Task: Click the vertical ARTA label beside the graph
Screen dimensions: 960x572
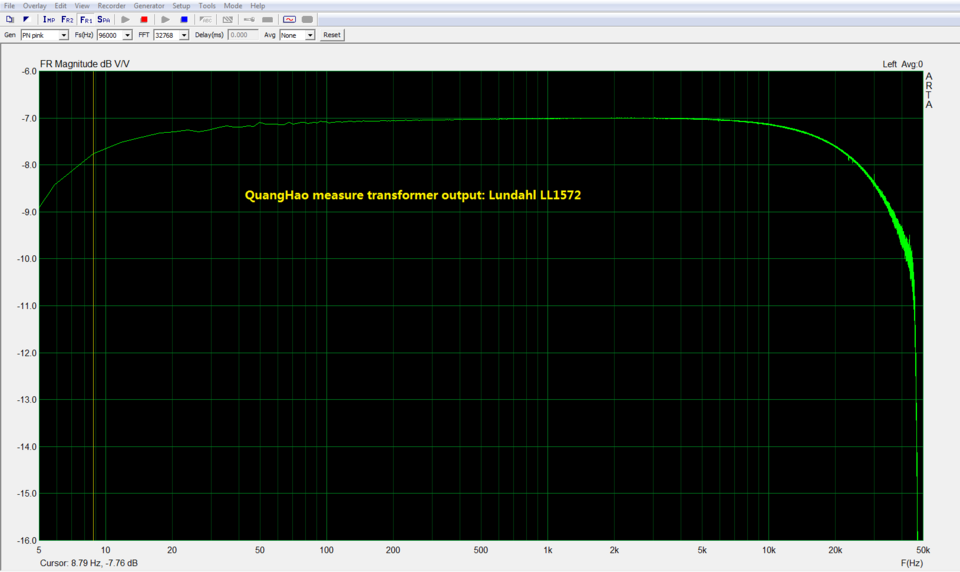Action: [929, 91]
